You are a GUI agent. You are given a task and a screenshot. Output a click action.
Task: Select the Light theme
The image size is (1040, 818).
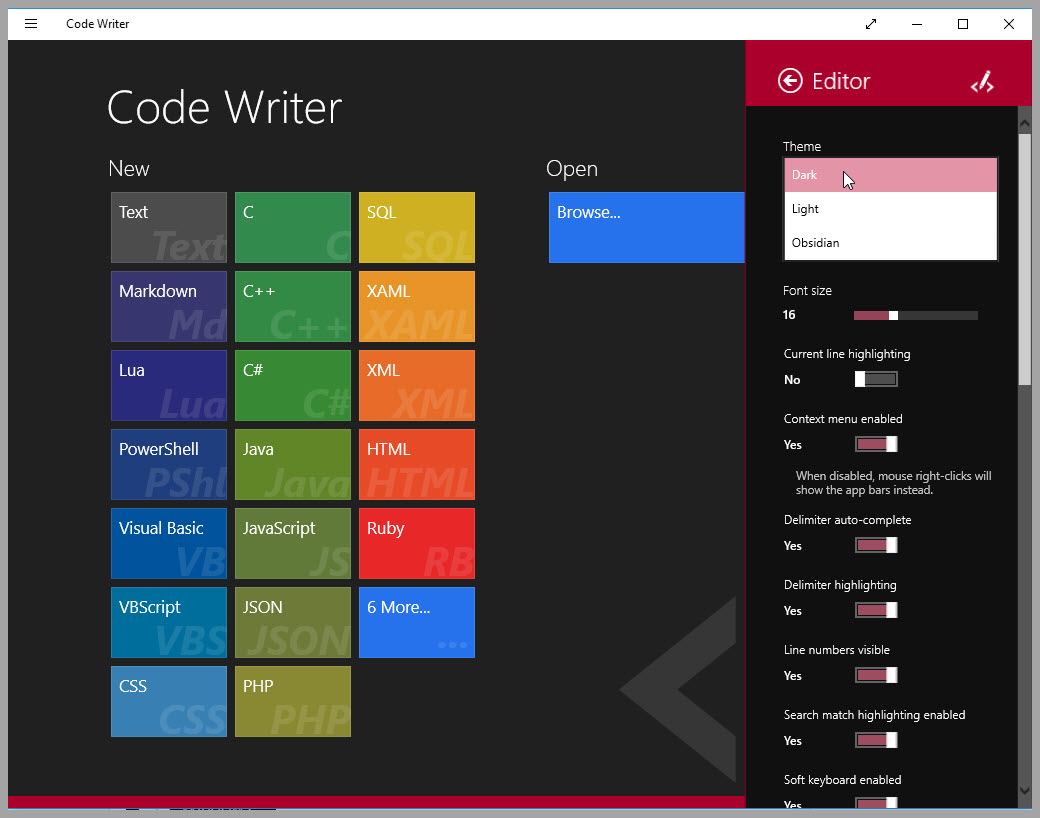pos(890,210)
